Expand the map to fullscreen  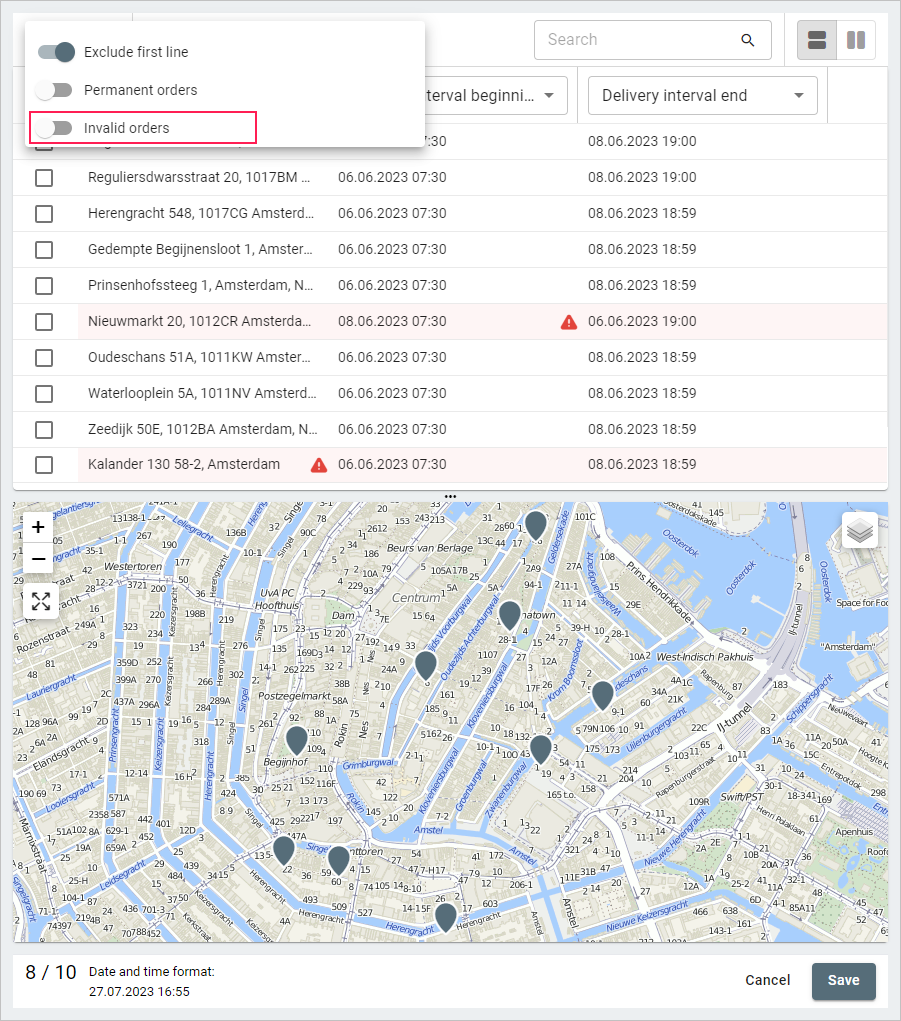coord(40,601)
